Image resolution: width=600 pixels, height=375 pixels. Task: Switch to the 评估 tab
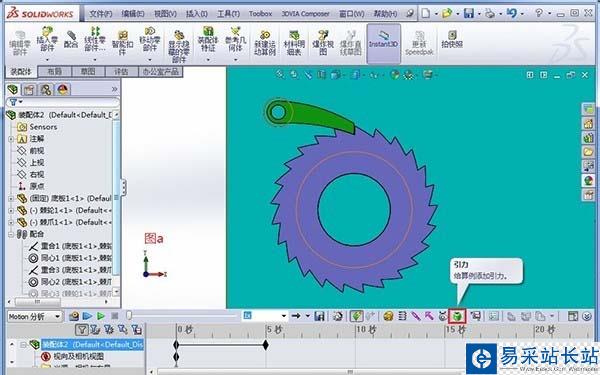121,72
